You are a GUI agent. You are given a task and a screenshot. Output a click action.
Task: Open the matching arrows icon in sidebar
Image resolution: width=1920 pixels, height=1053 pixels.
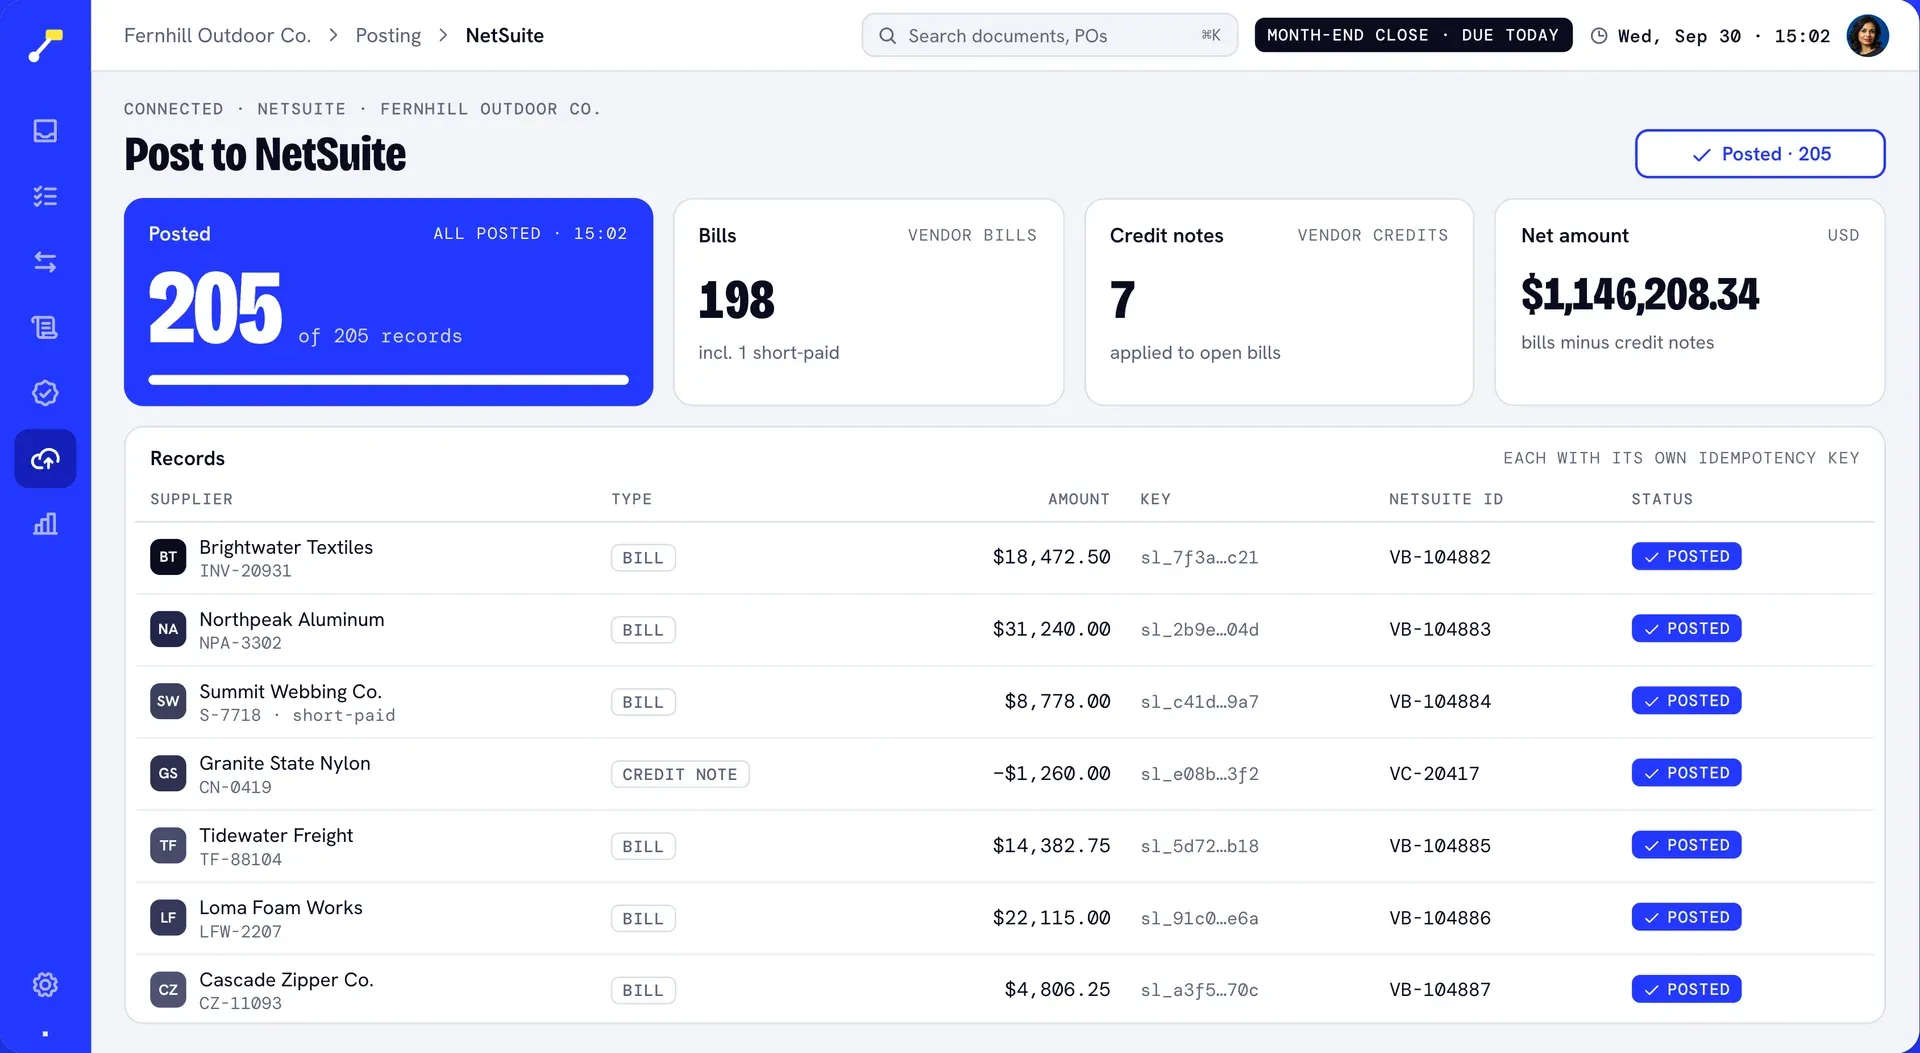pos(45,262)
